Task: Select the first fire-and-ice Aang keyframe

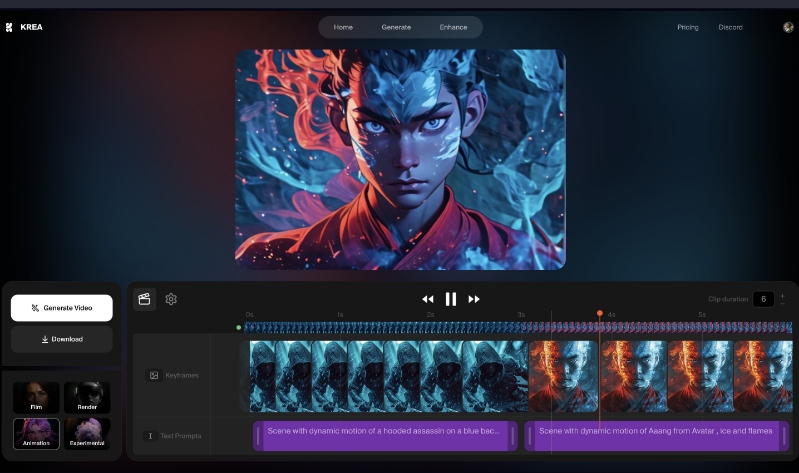Action: pyautogui.click(x=563, y=376)
